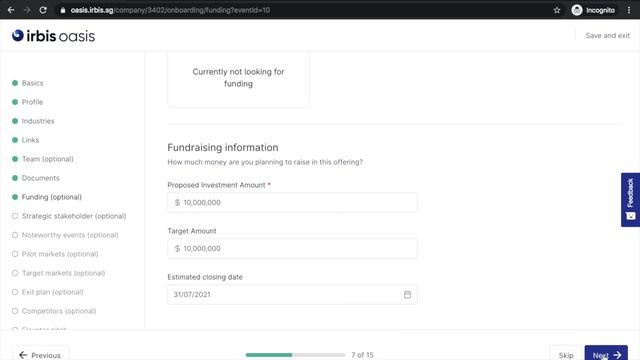The image size is (640, 360).
Task: Open the Feedback side tab
Action: 631,200
